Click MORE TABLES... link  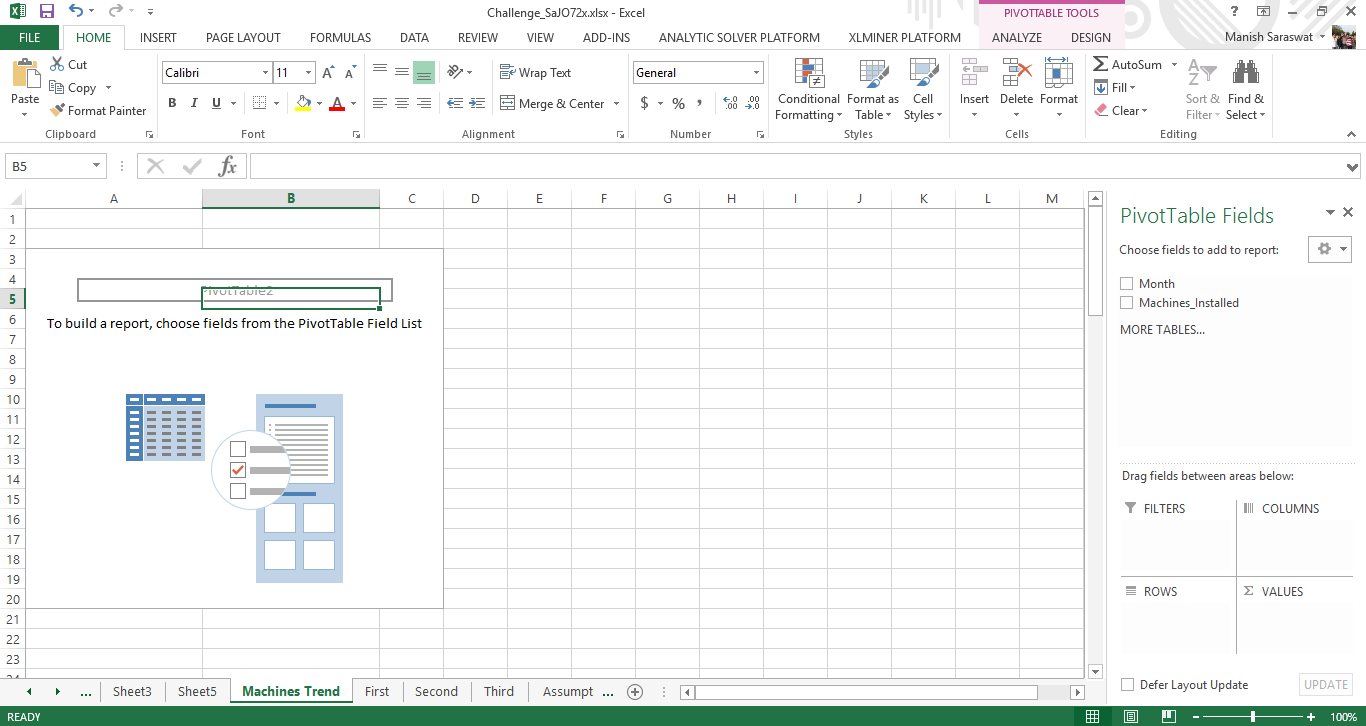tap(1162, 330)
